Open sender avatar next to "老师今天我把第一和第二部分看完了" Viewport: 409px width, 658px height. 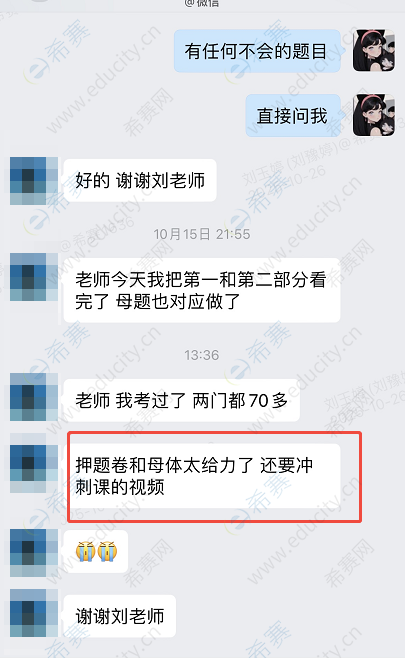point(34,277)
